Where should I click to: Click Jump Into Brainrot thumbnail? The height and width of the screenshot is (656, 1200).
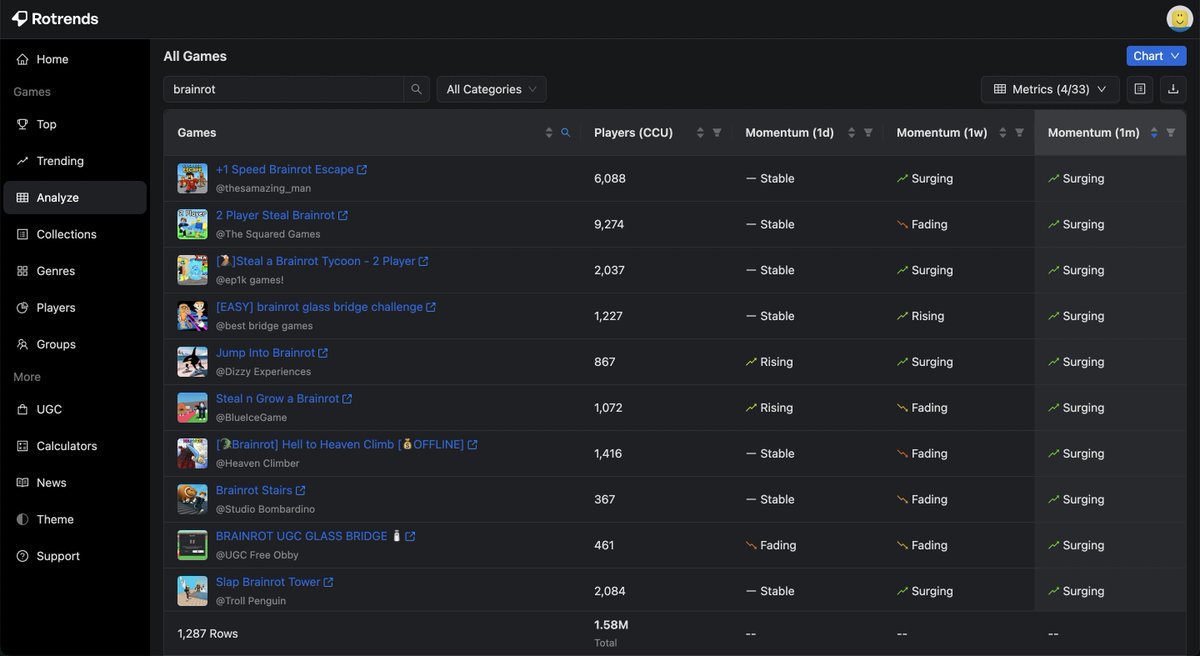click(x=193, y=362)
